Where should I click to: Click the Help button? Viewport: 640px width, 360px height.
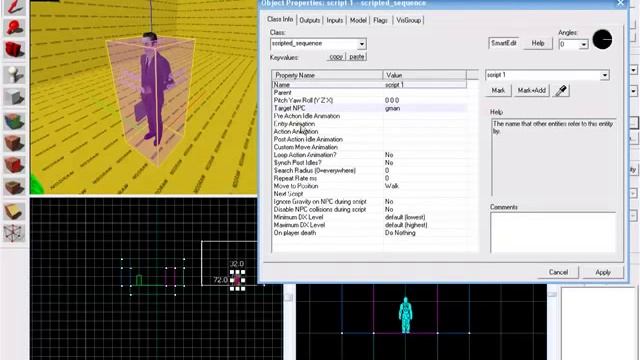[x=538, y=43]
